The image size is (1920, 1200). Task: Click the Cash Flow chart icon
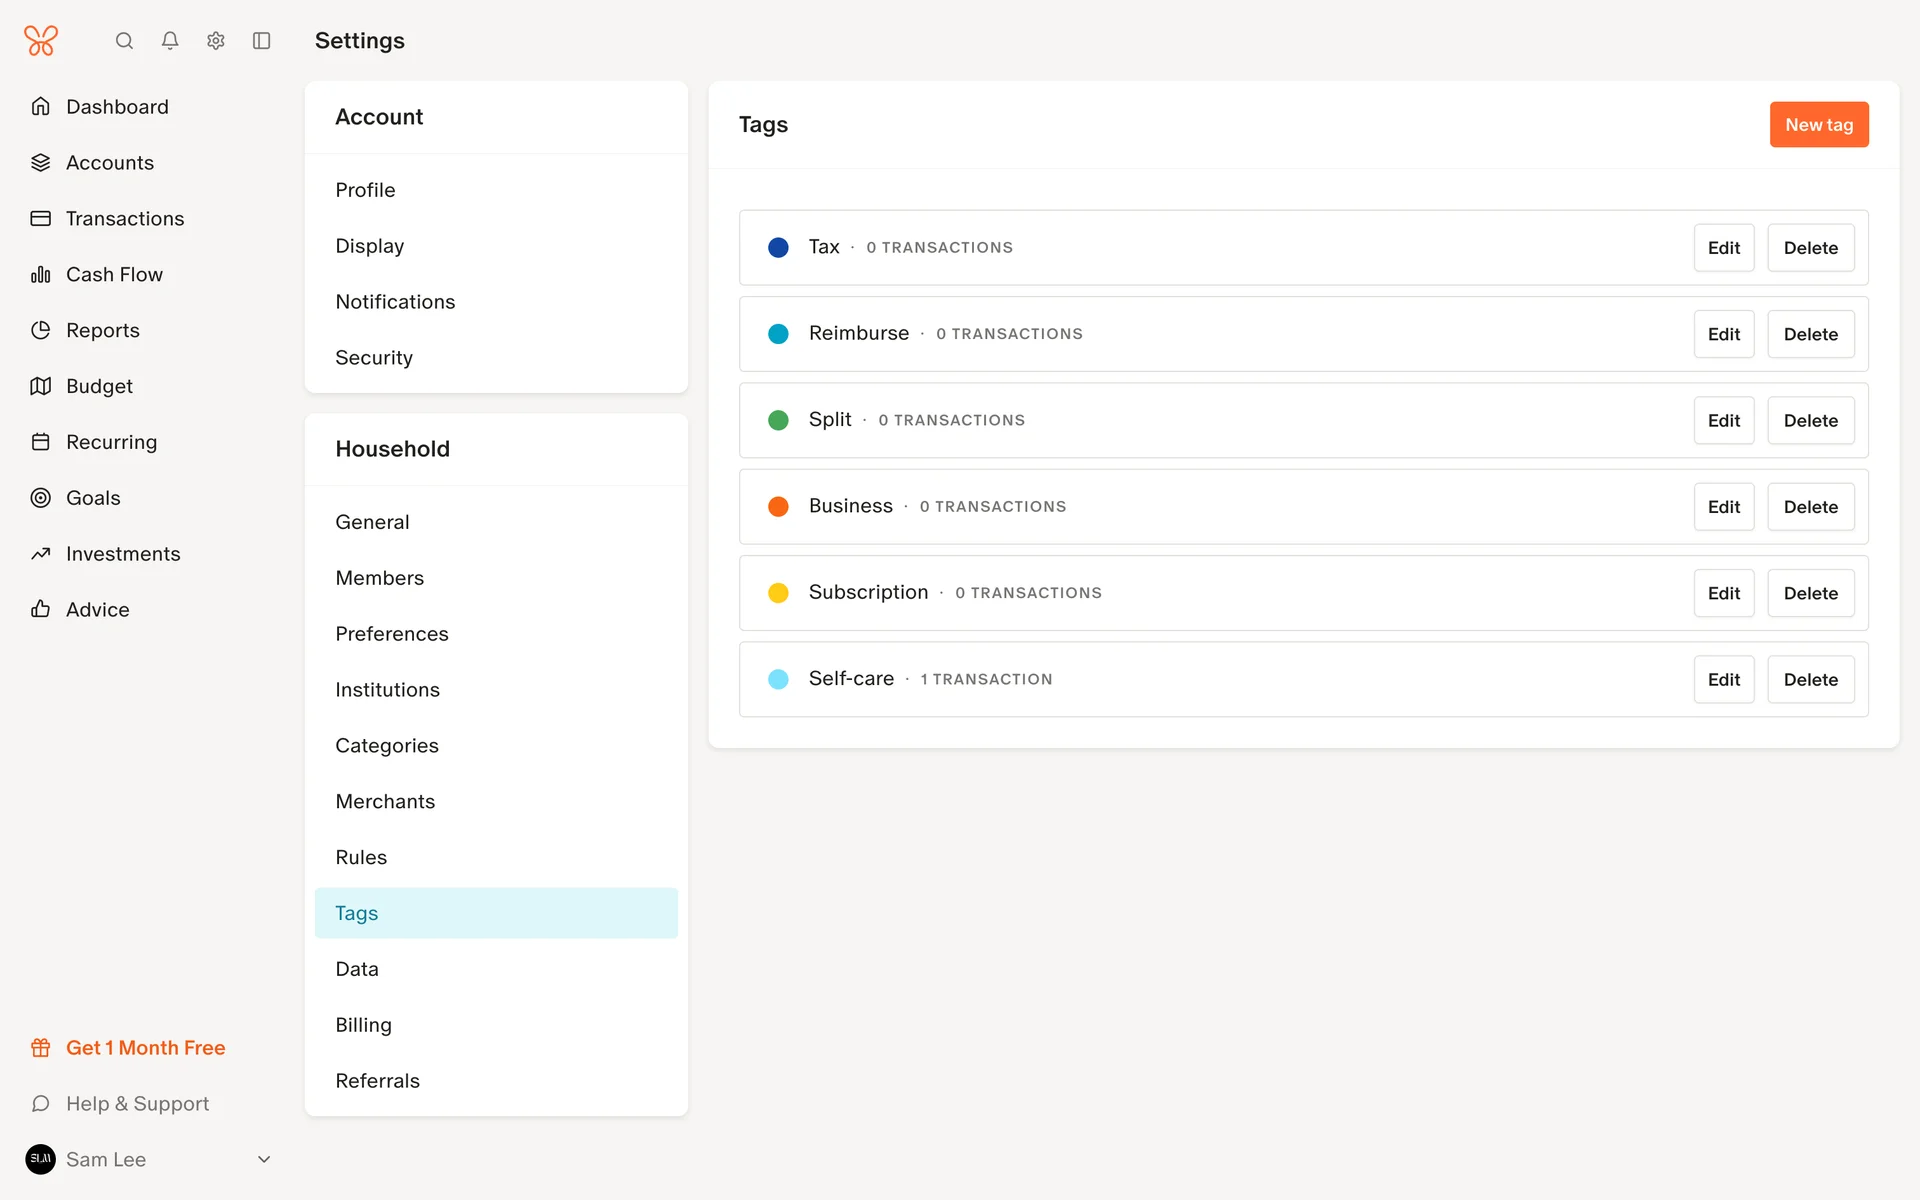click(x=41, y=275)
